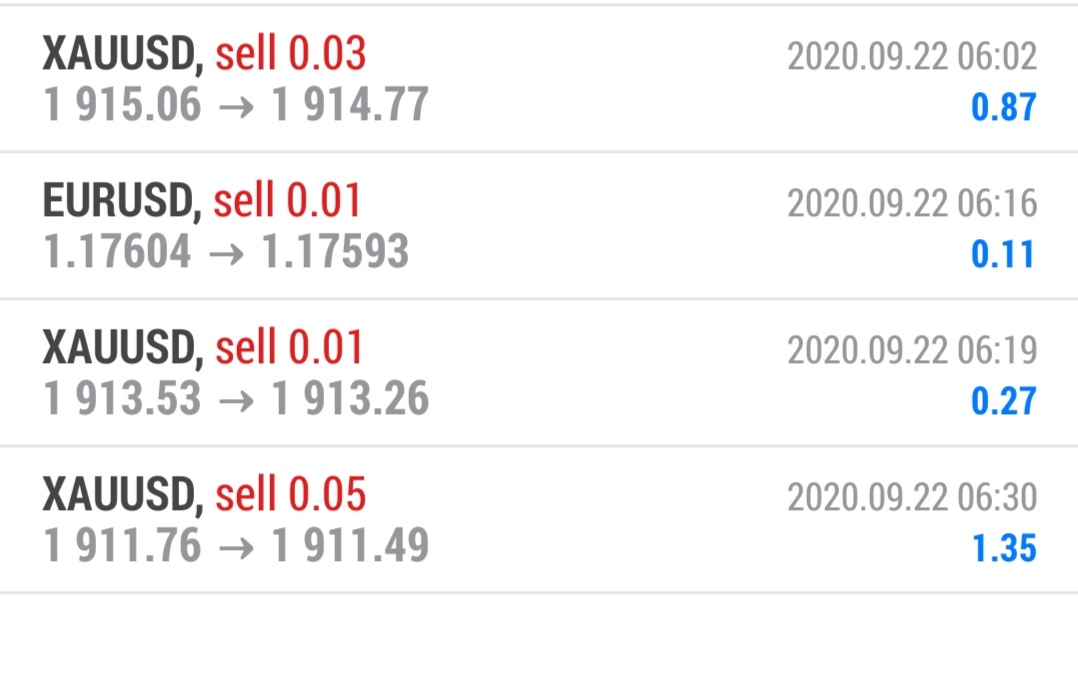Click timestamp 2020.09.22 06:19
This screenshot has width=1078, height=680.
(912, 351)
